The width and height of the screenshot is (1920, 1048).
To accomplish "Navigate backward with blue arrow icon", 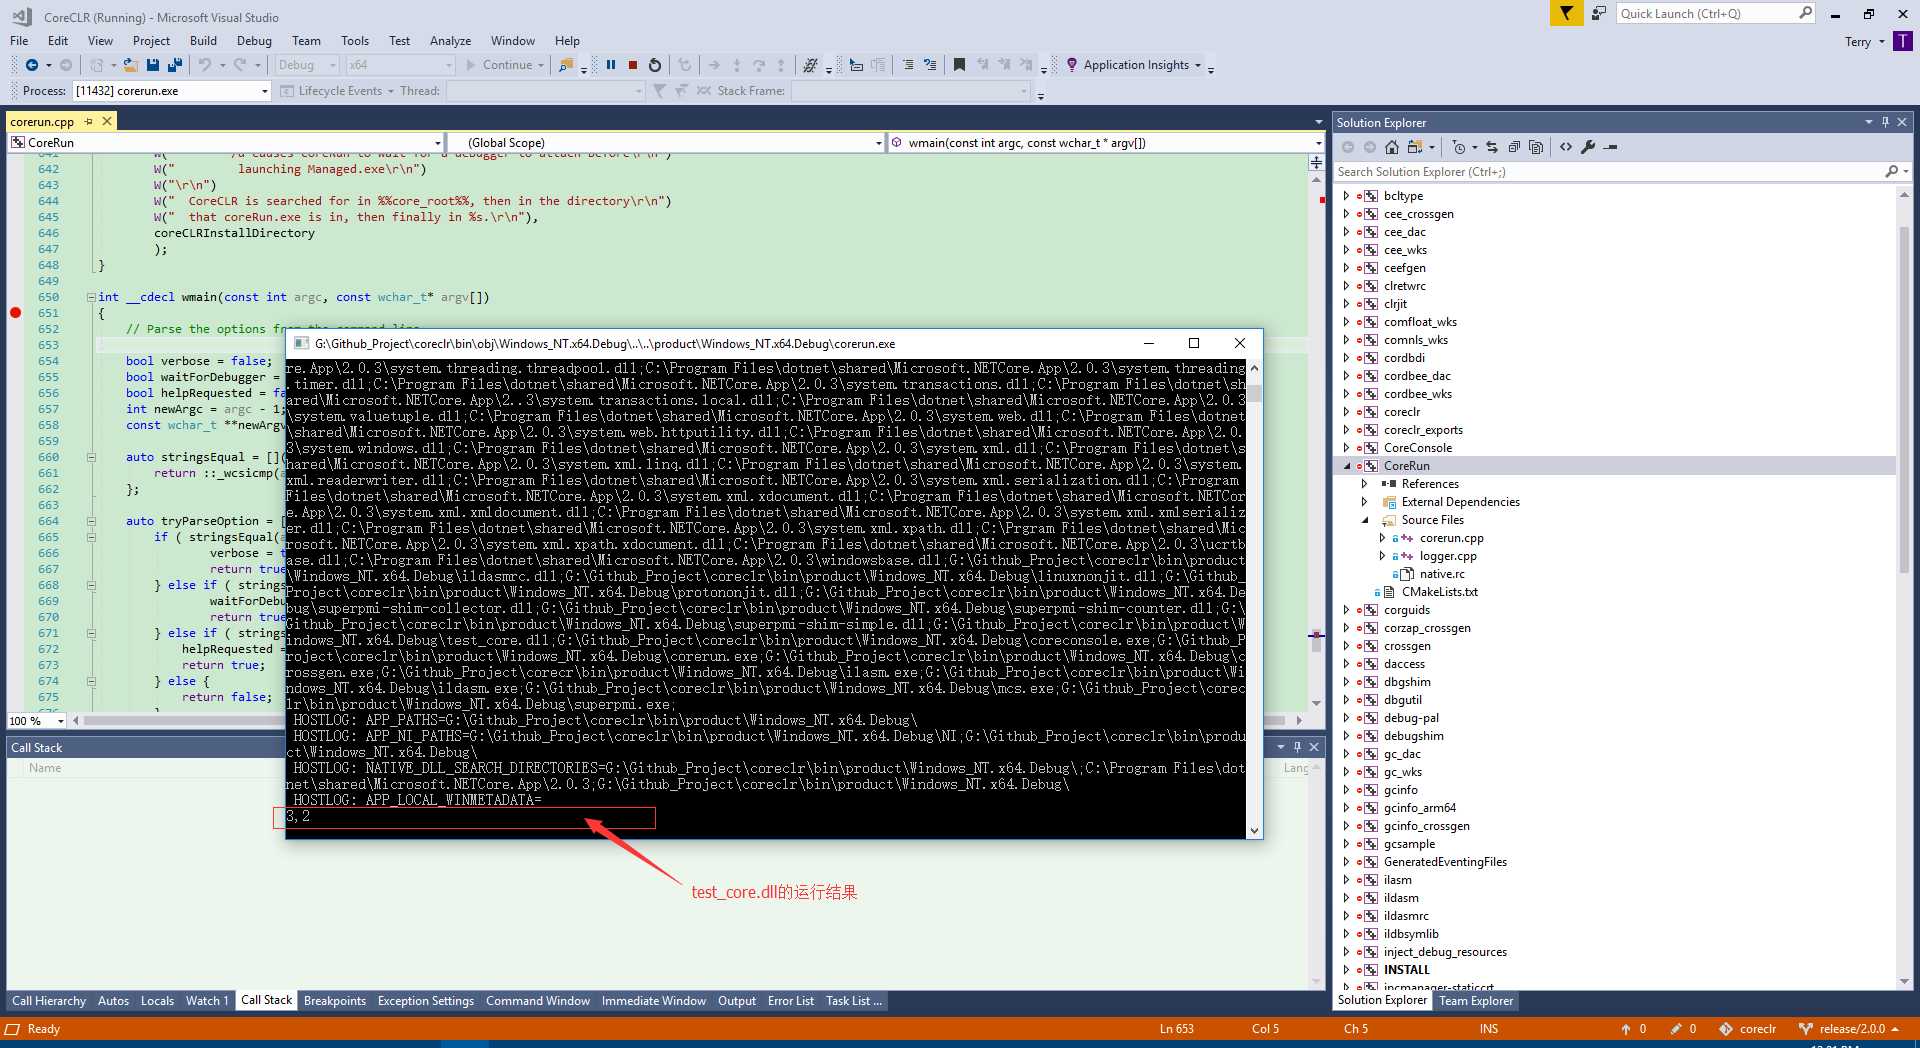I will (32, 65).
